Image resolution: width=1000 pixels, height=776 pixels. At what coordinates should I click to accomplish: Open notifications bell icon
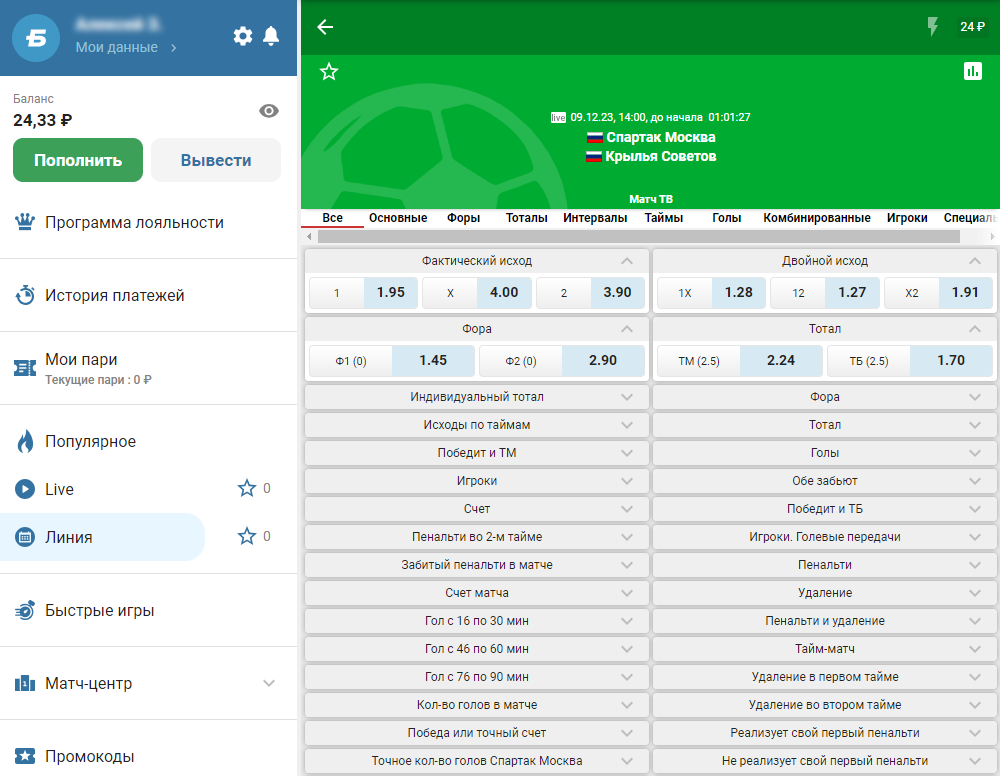pos(271,36)
